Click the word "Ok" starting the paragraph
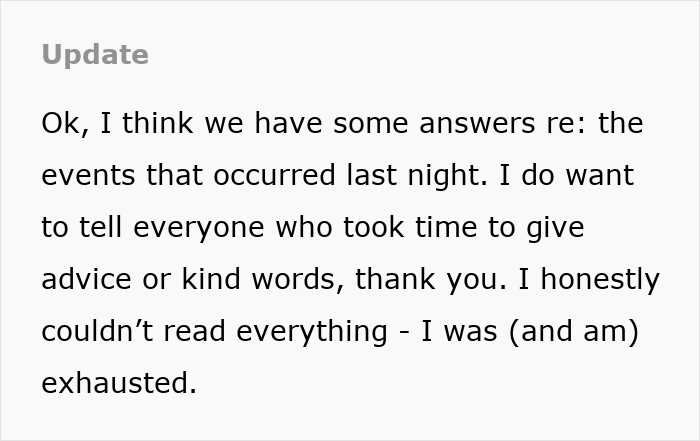 pyautogui.click(x=57, y=124)
